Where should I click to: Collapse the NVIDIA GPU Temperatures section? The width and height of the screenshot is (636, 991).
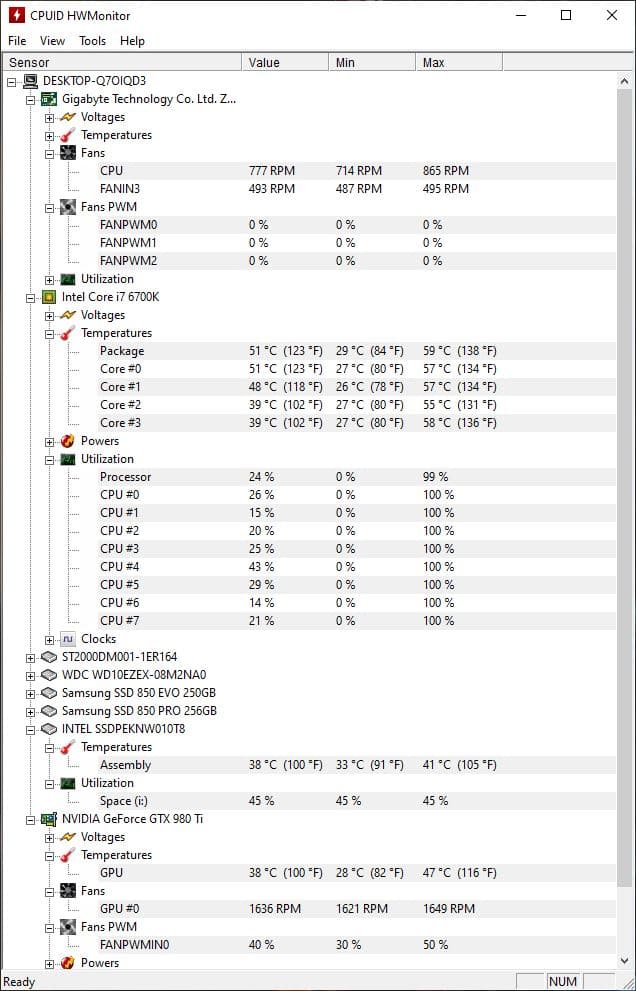pyautogui.click(x=50, y=855)
